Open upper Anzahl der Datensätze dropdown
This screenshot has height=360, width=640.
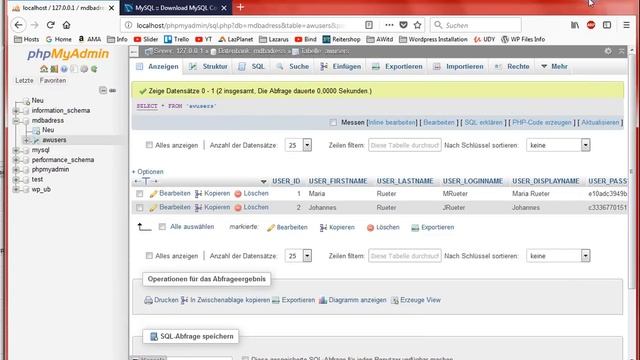coord(298,145)
